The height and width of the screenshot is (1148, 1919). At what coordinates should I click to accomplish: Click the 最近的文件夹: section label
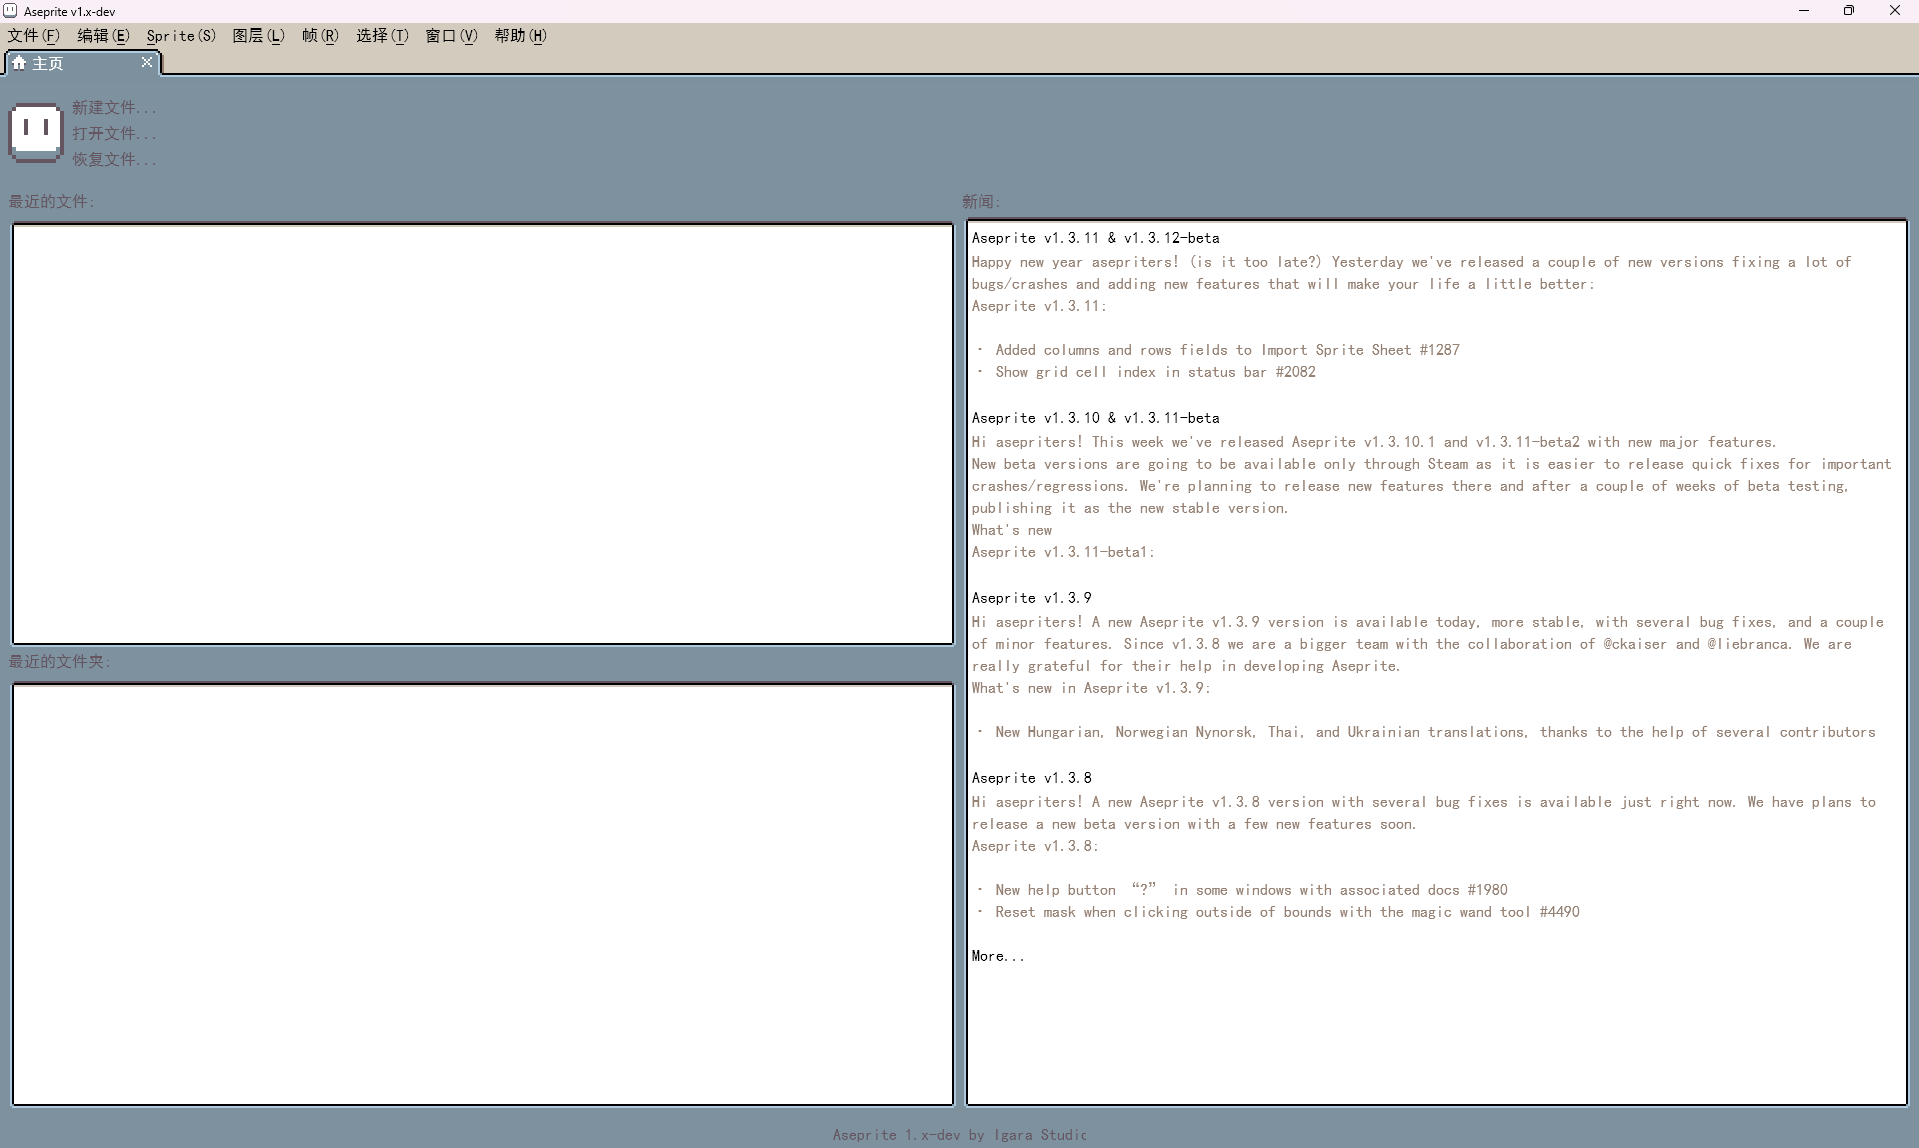[60, 661]
